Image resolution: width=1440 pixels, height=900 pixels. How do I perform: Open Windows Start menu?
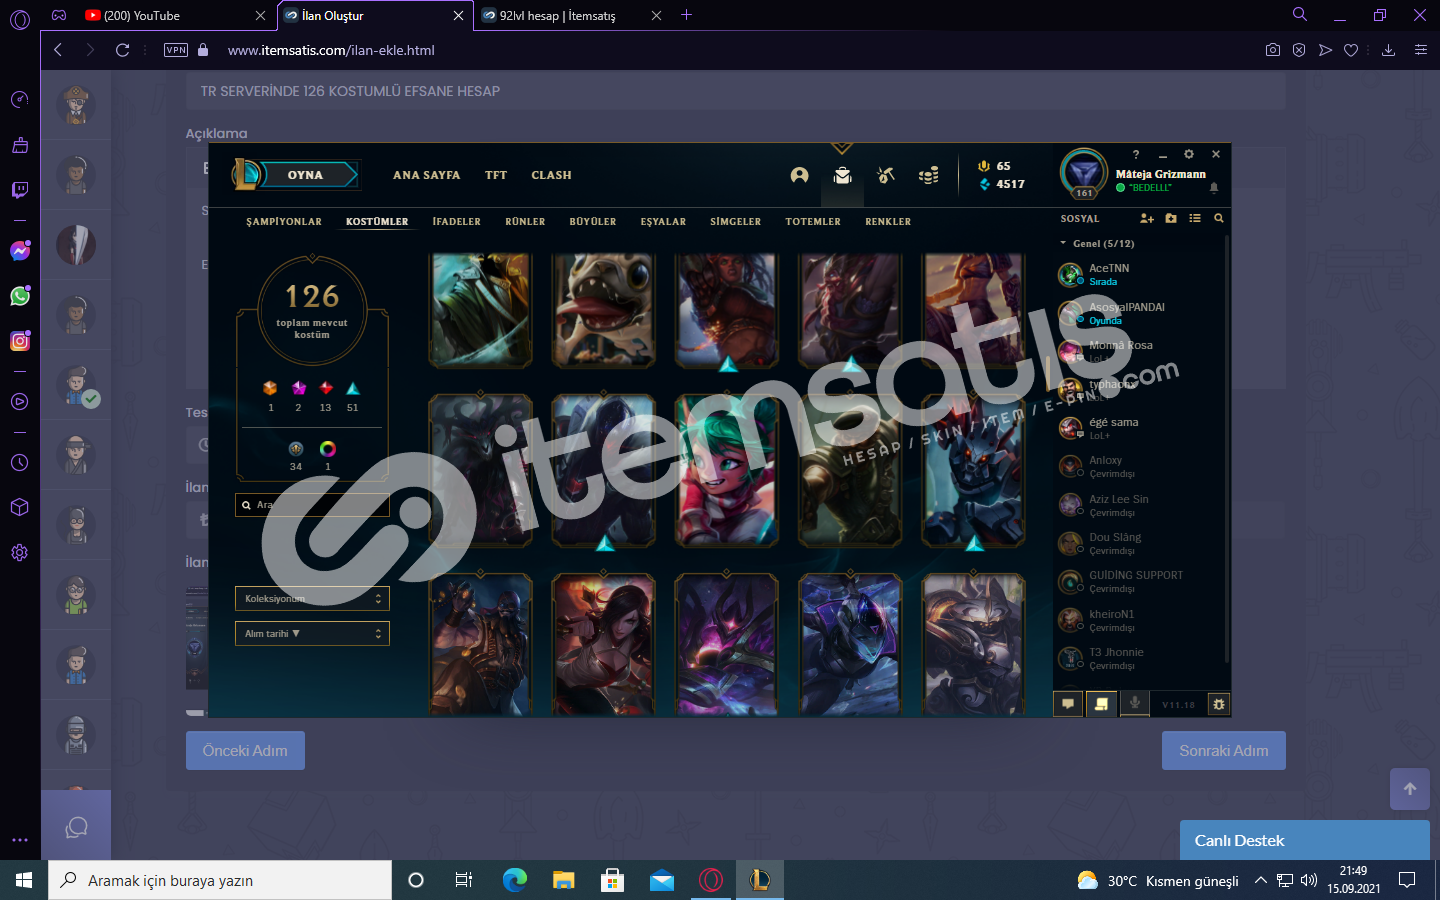24,880
